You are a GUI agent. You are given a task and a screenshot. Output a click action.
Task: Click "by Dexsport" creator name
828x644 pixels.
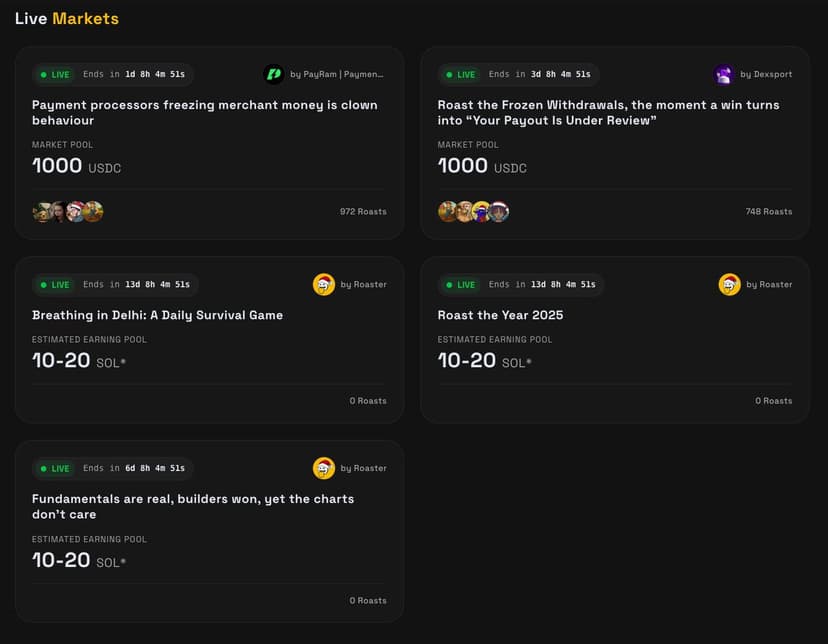coord(766,74)
